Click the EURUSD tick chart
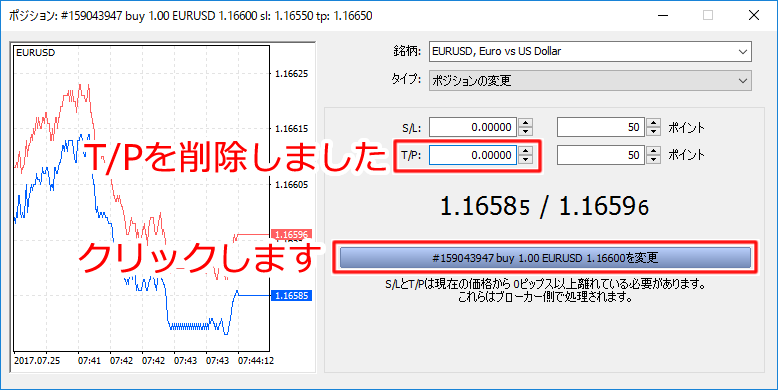Viewport: 778px width, 390px height. tap(141, 198)
